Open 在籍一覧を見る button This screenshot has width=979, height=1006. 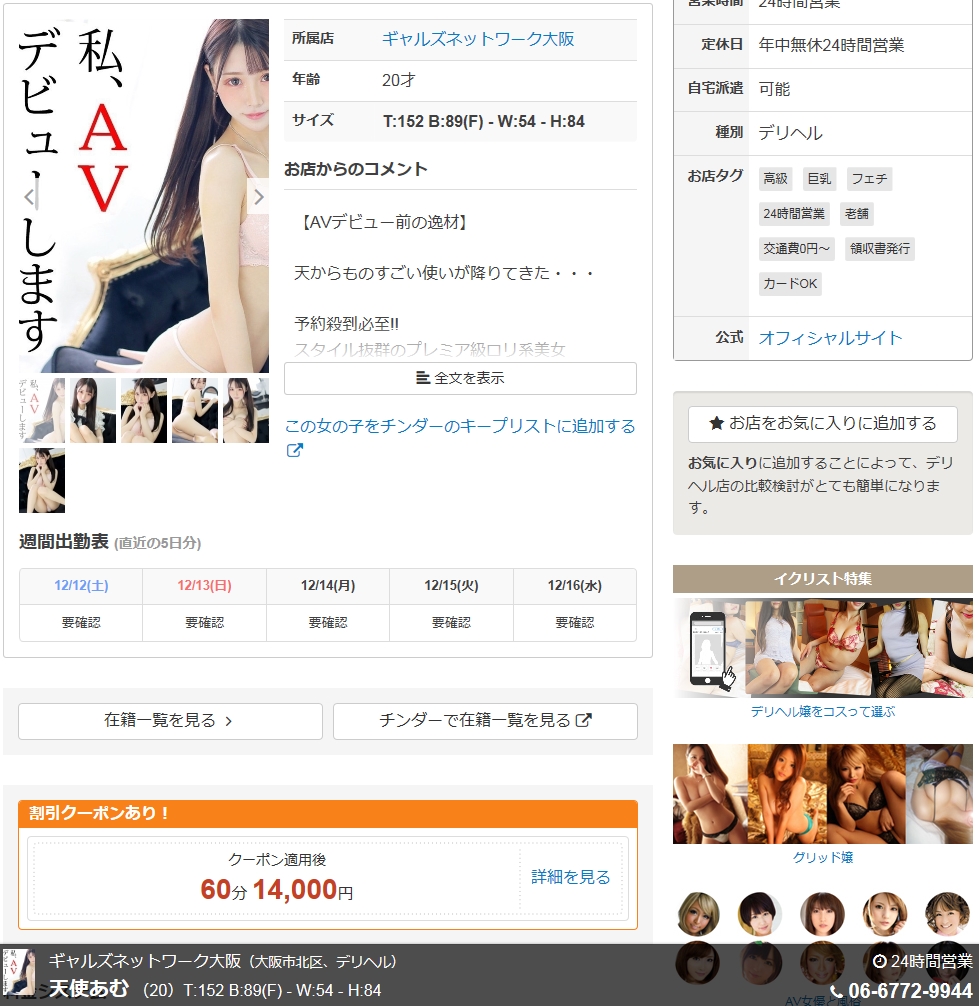coord(170,721)
